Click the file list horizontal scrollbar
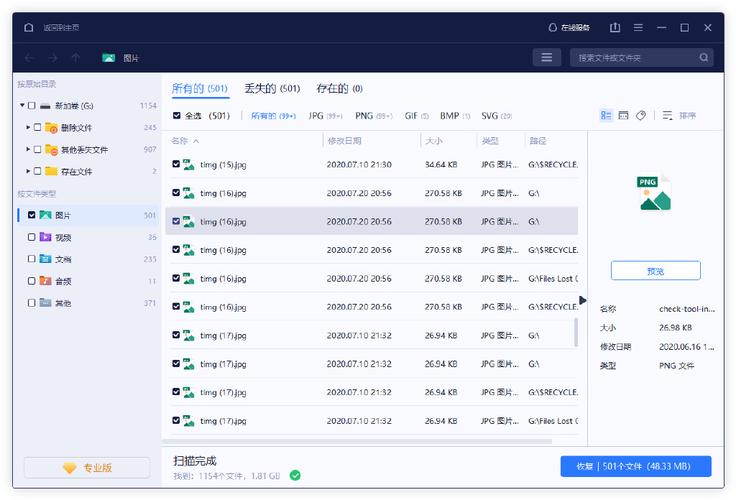Screen dimensions: 736x500 360,441
